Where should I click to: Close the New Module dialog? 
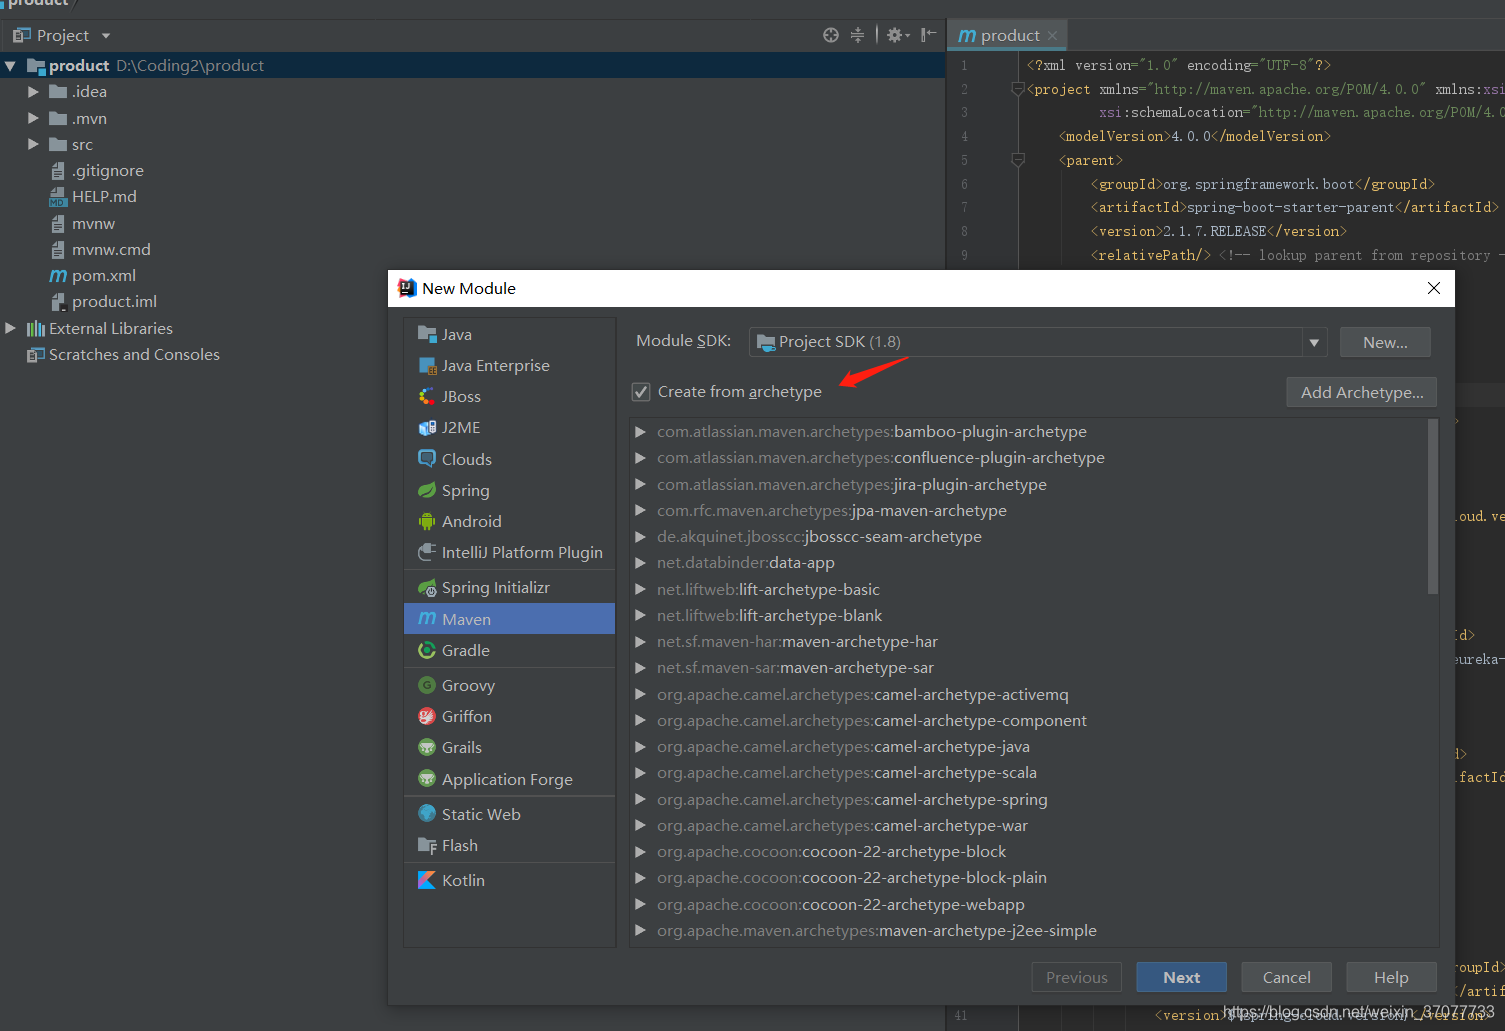point(1434,288)
